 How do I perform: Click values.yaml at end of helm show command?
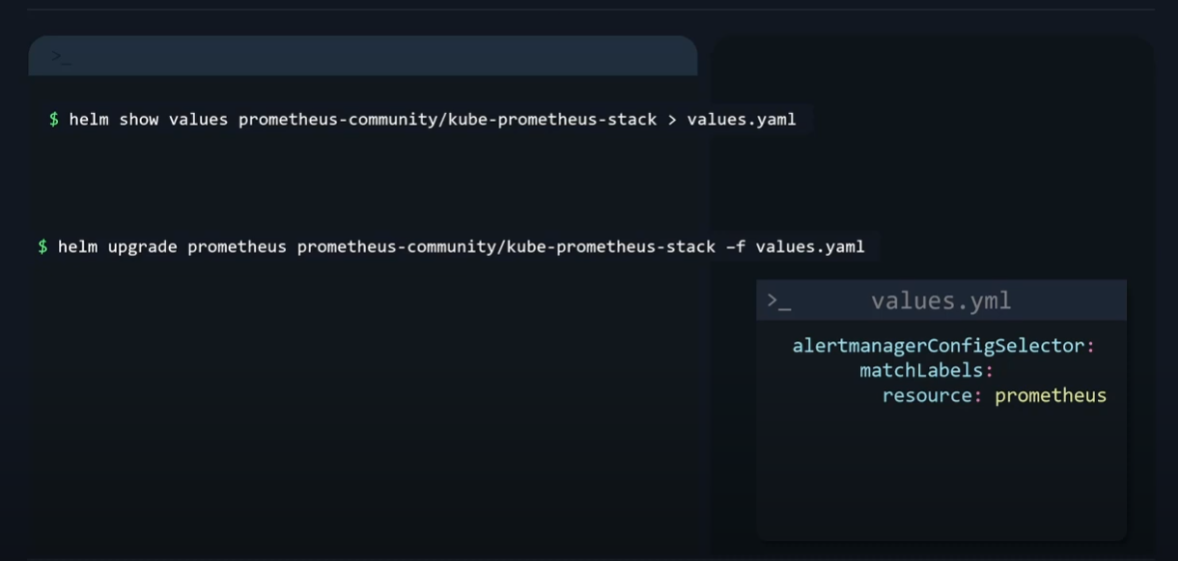pyautogui.click(x=741, y=120)
